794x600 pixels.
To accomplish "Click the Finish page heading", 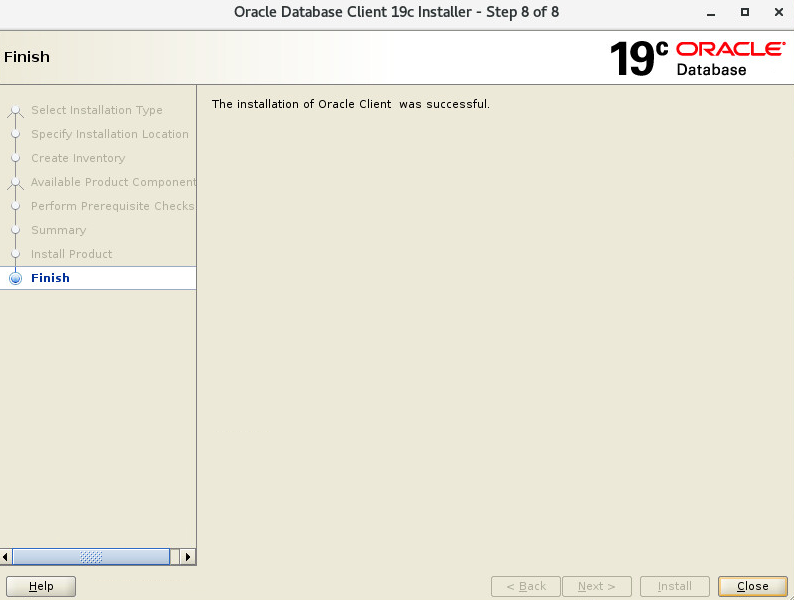I will click(27, 57).
